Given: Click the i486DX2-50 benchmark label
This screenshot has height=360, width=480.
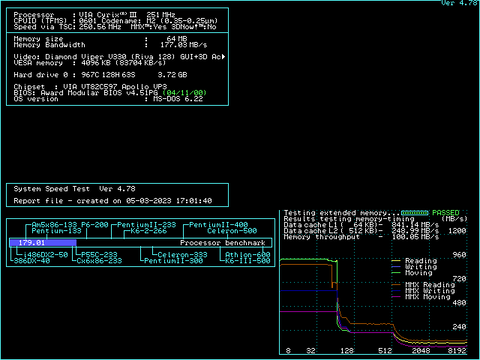Looking at the screenshot, I should (45, 255).
